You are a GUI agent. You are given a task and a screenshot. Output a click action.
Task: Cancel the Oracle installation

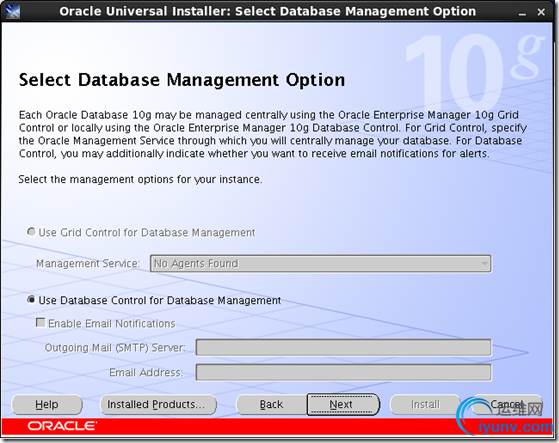coord(507,405)
